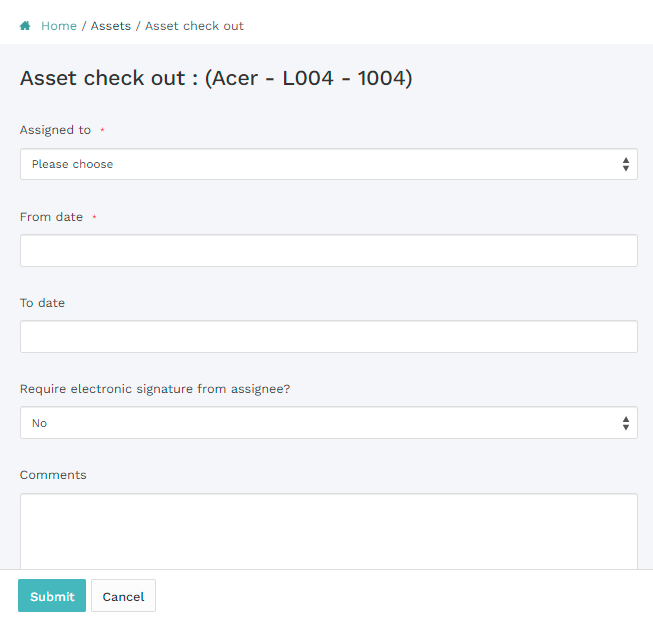Expand the electronic signature dropdown showing No

tap(320, 423)
